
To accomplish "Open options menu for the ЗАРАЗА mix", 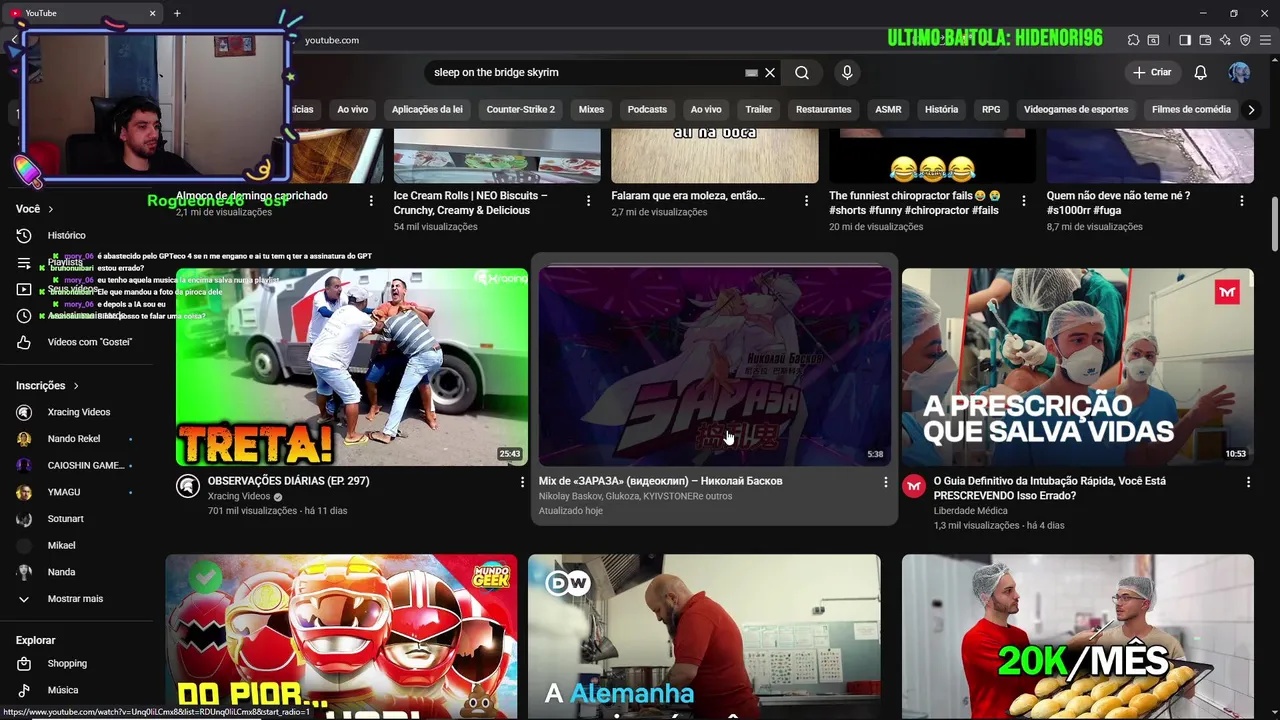I will (x=885, y=482).
